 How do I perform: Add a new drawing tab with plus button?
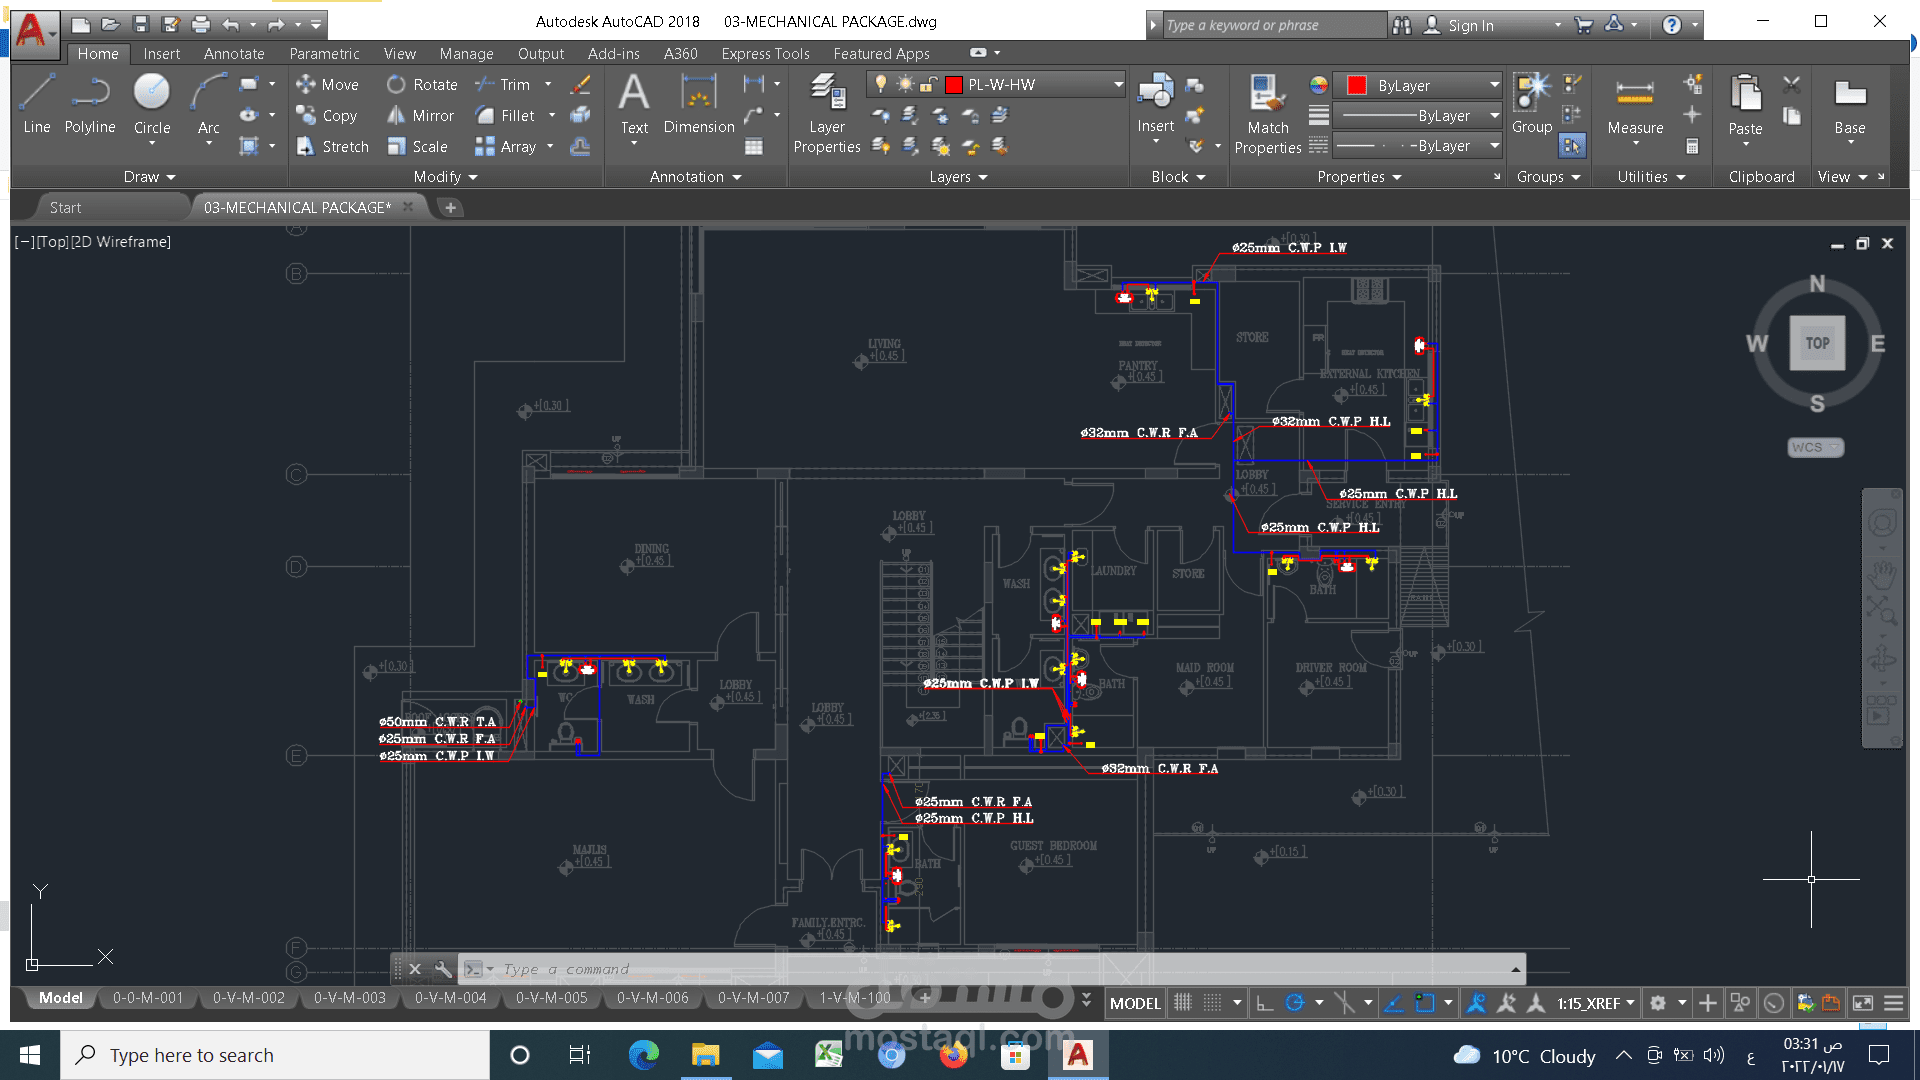tap(450, 207)
